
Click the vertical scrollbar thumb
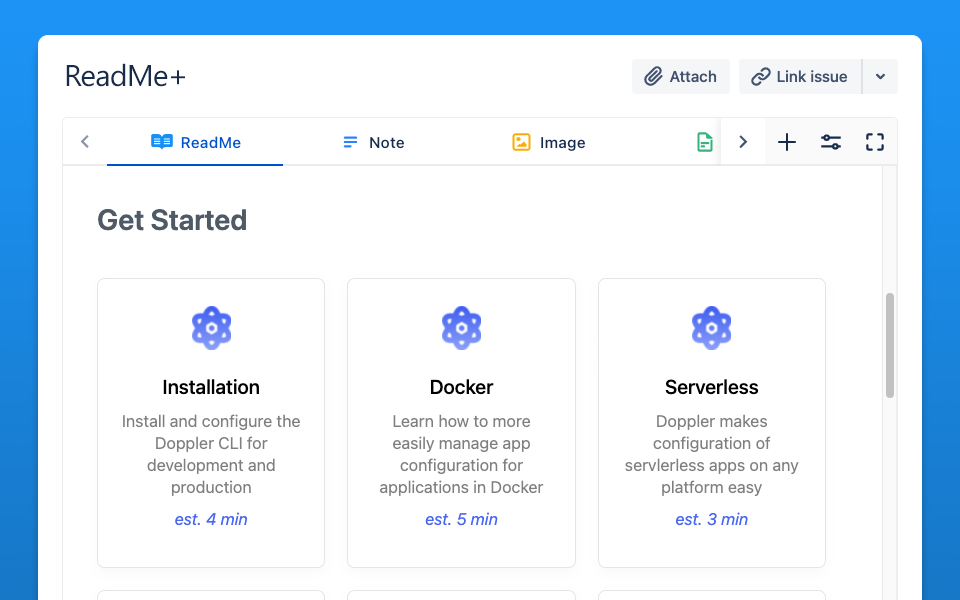pyautogui.click(x=890, y=345)
